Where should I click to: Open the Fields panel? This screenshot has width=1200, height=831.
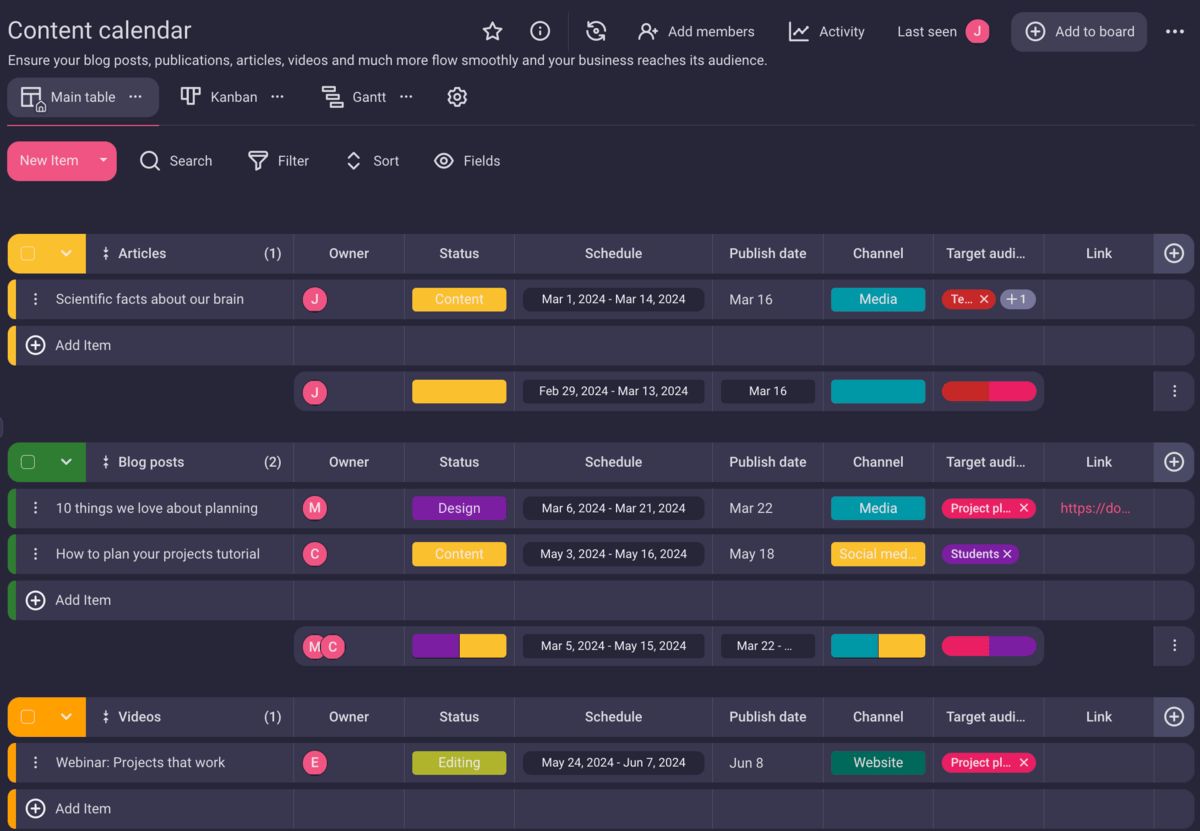tap(467, 161)
